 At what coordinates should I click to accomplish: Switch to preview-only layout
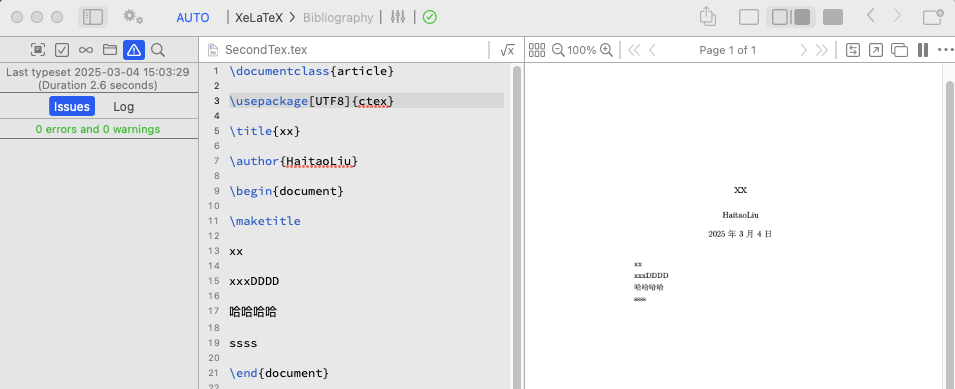click(833, 17)
